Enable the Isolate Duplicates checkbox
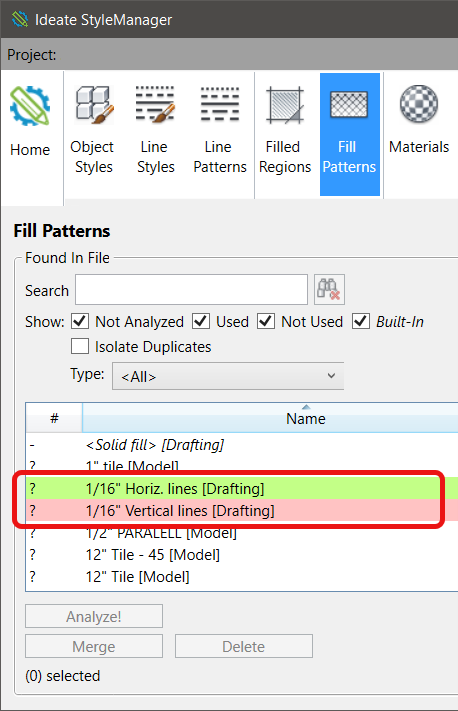 click(80, 346)
